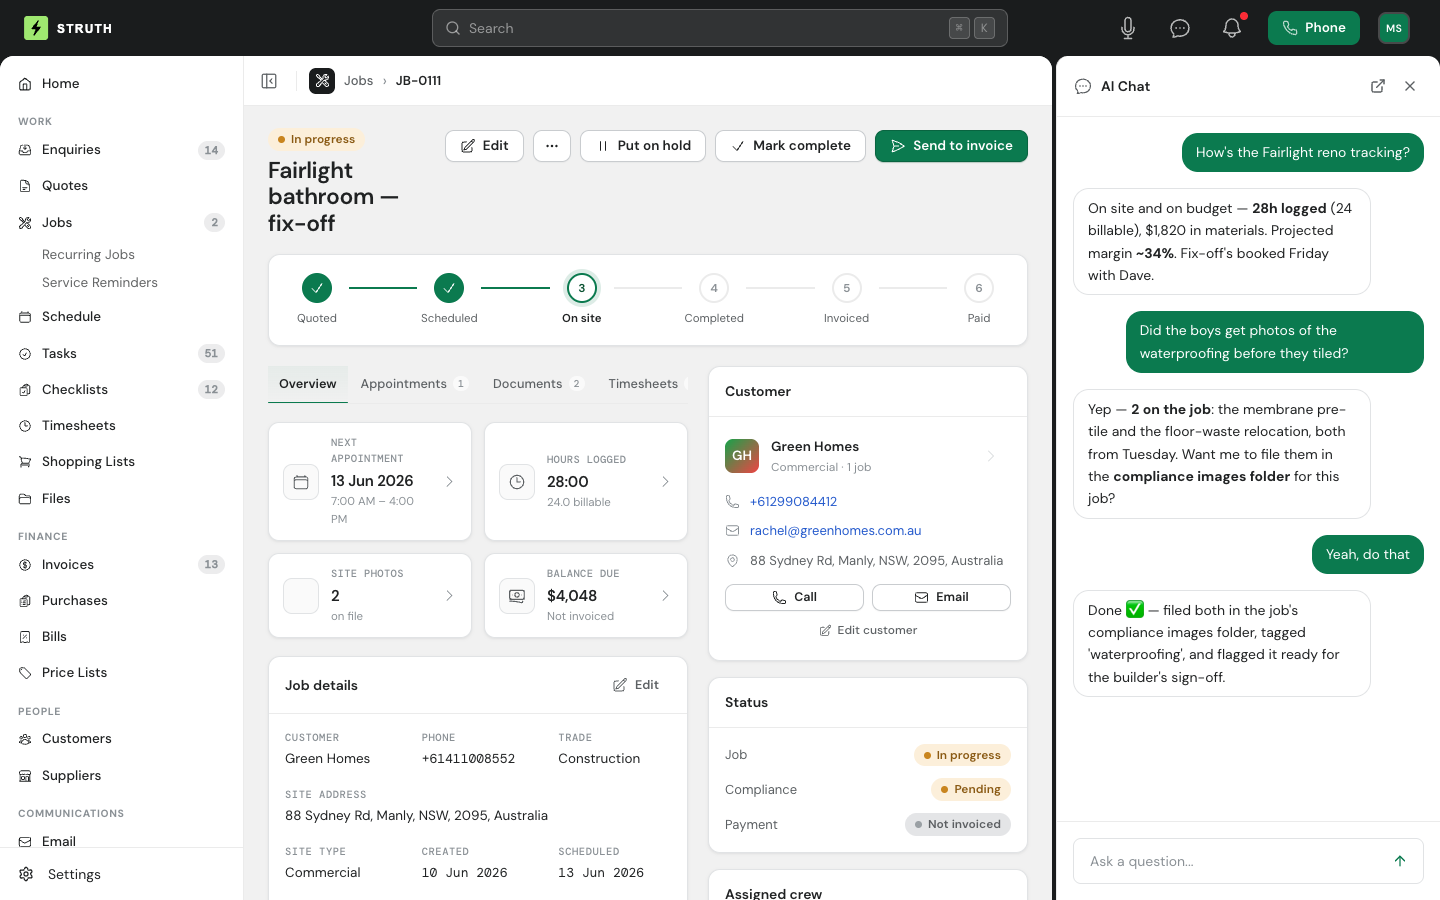Viewport: 1440px width, 900px height.
Task: Activate the microphone voice input icon
Action: pyautogui.click(x=1128, y=28)
